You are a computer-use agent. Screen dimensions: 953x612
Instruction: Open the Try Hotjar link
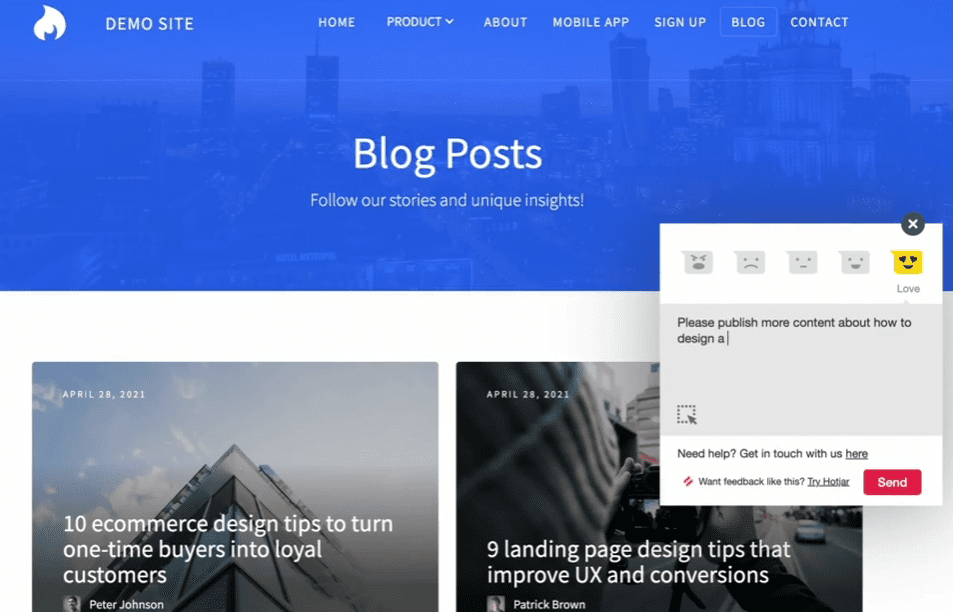tap(828, 481)
